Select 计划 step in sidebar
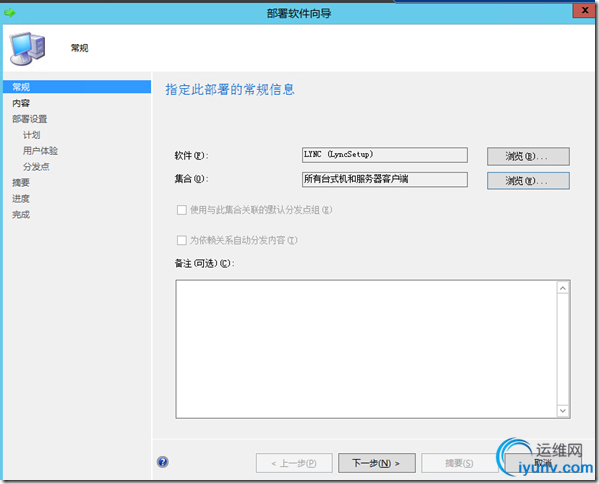This screenshot has height=484, width=599. (x=31, y=135)
